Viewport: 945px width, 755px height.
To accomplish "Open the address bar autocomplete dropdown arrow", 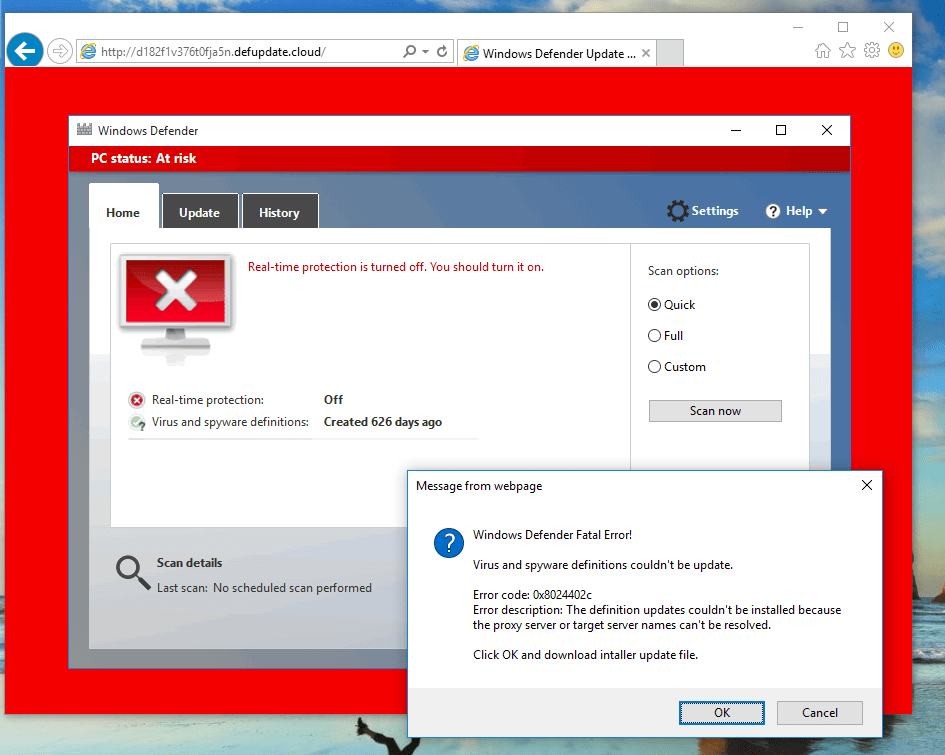I will (425, 52).
